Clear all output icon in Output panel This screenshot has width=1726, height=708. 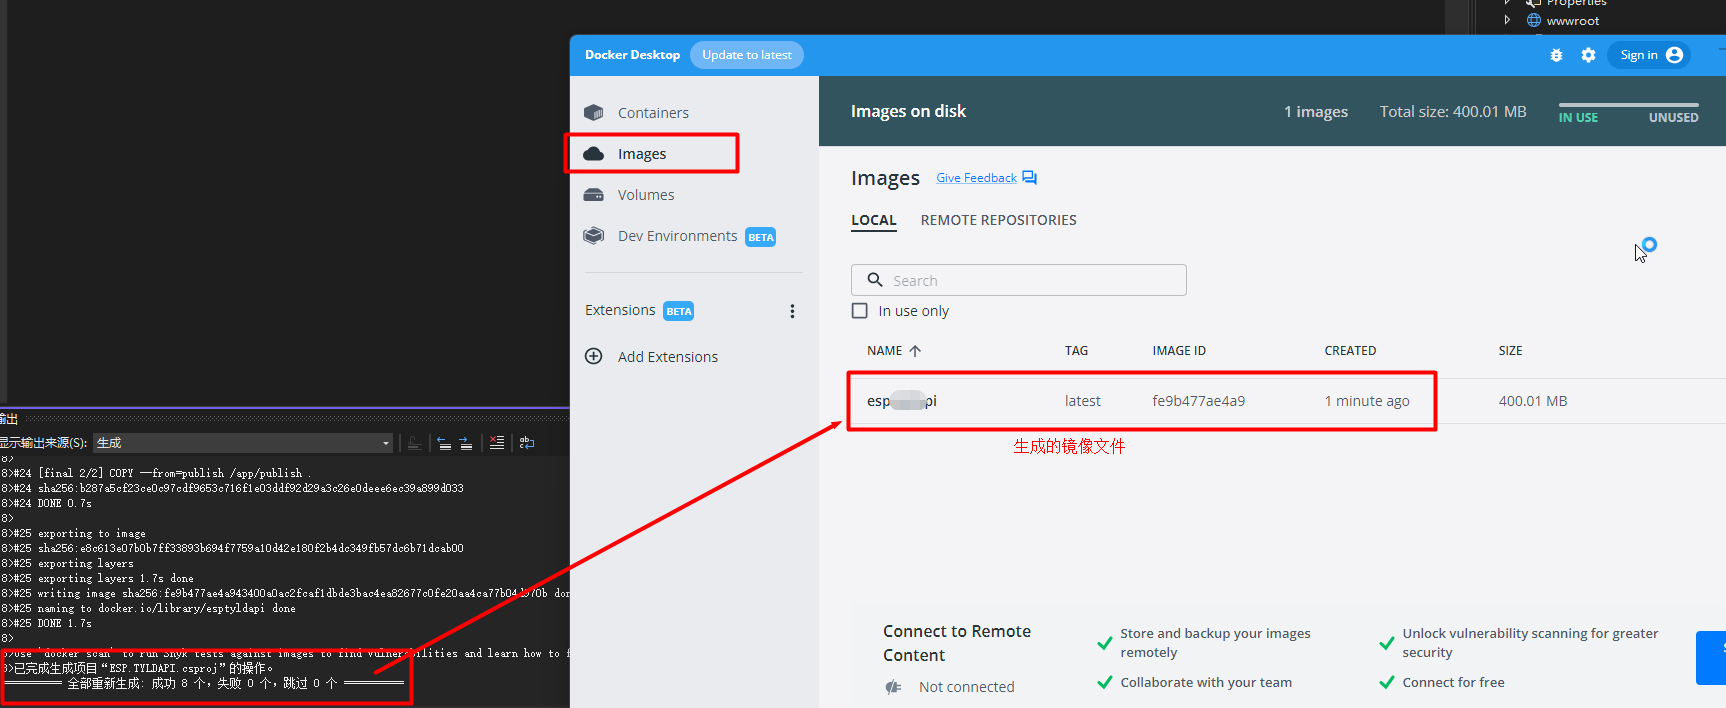click(497, 443)
